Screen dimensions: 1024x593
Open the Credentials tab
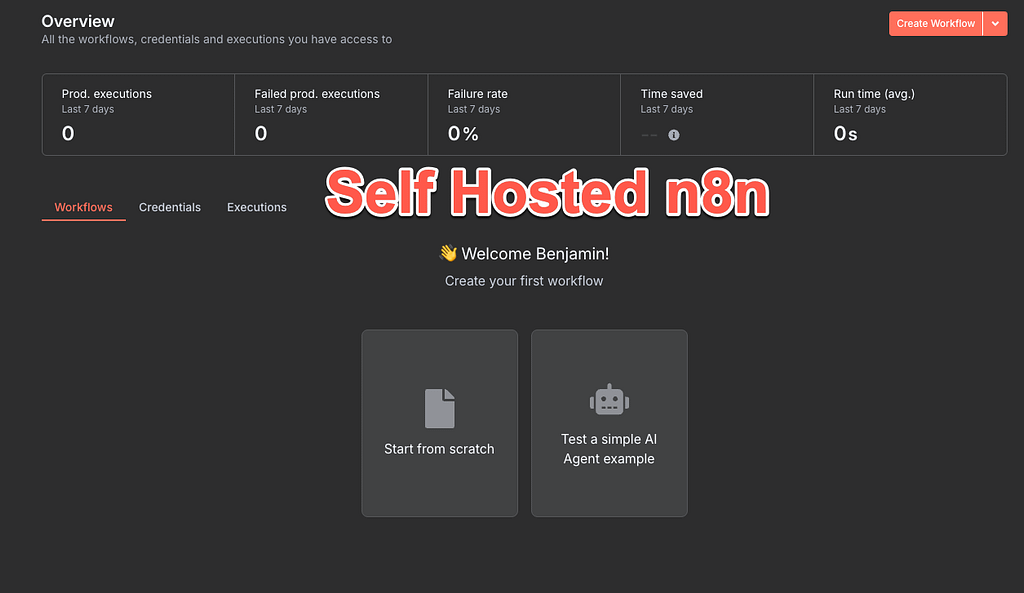[x=170, y=207]
